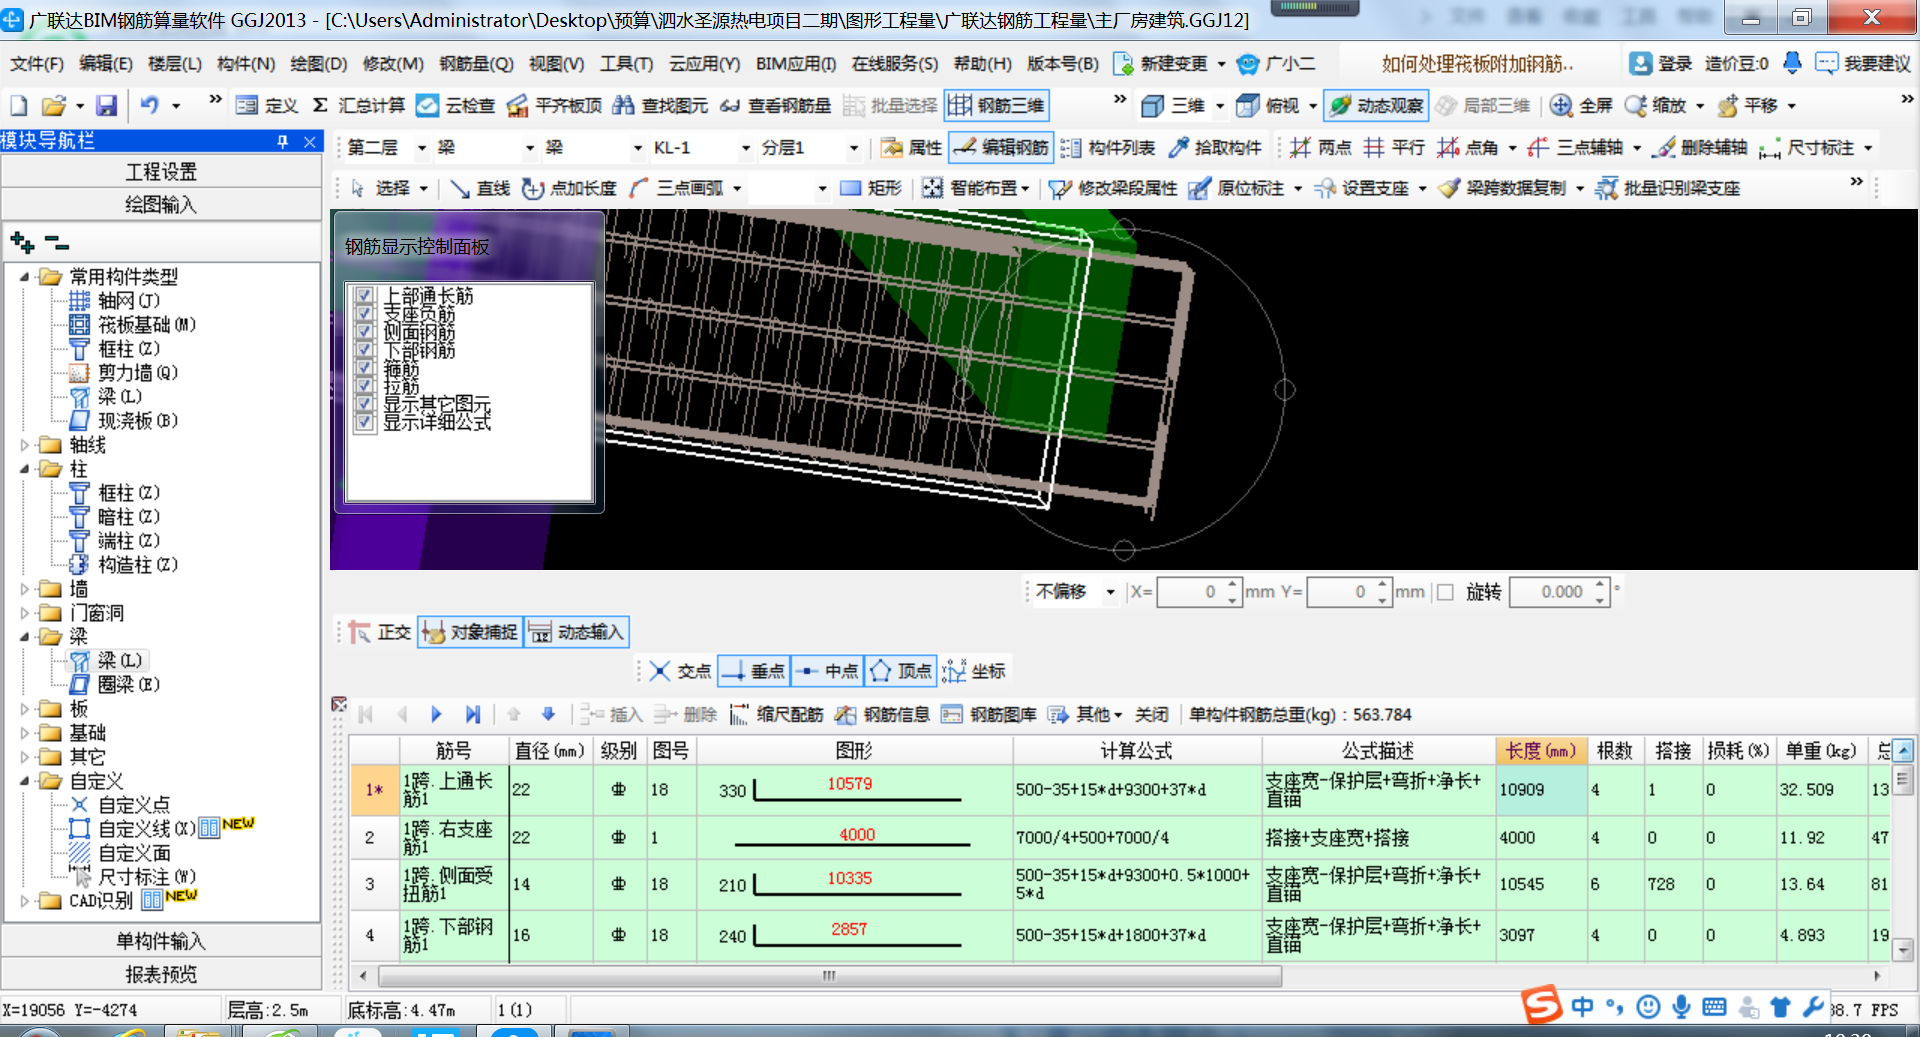Open 缩尺配筋 in rebar table toolbar

tap(776, 714)
